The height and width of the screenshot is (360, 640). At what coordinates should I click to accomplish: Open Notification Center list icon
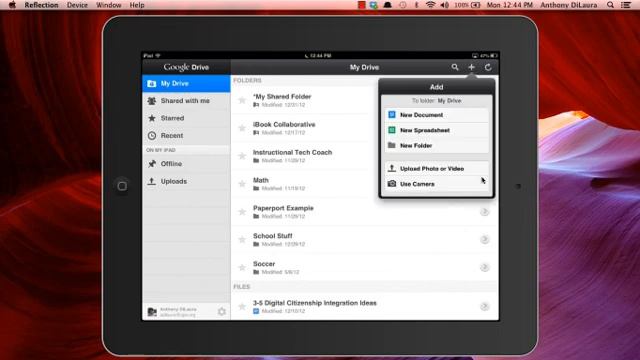click(626, 5)
